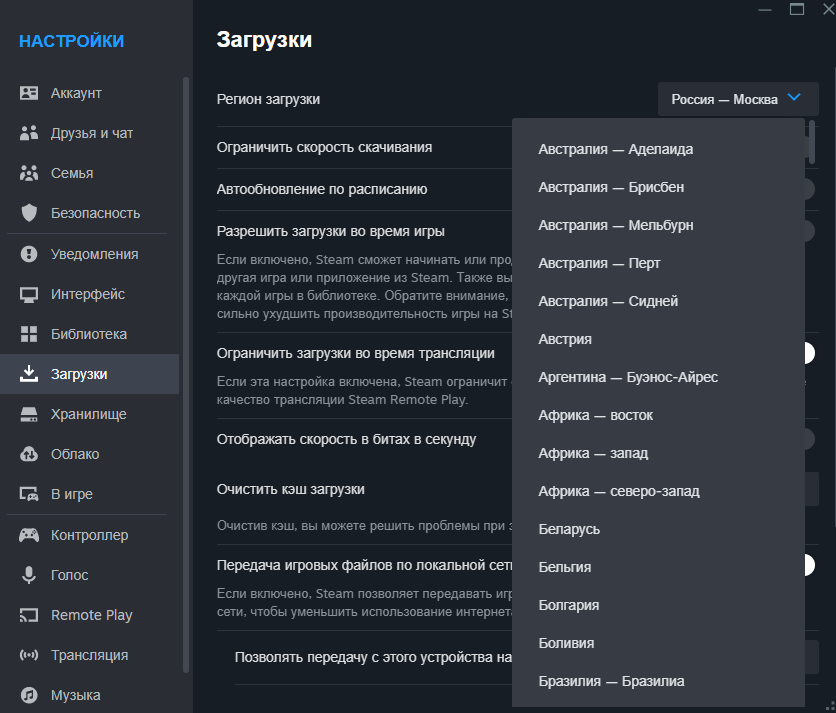Open the Уведомления alert icon
Screen dimensions: 836x713
click(x=29, y=254)
